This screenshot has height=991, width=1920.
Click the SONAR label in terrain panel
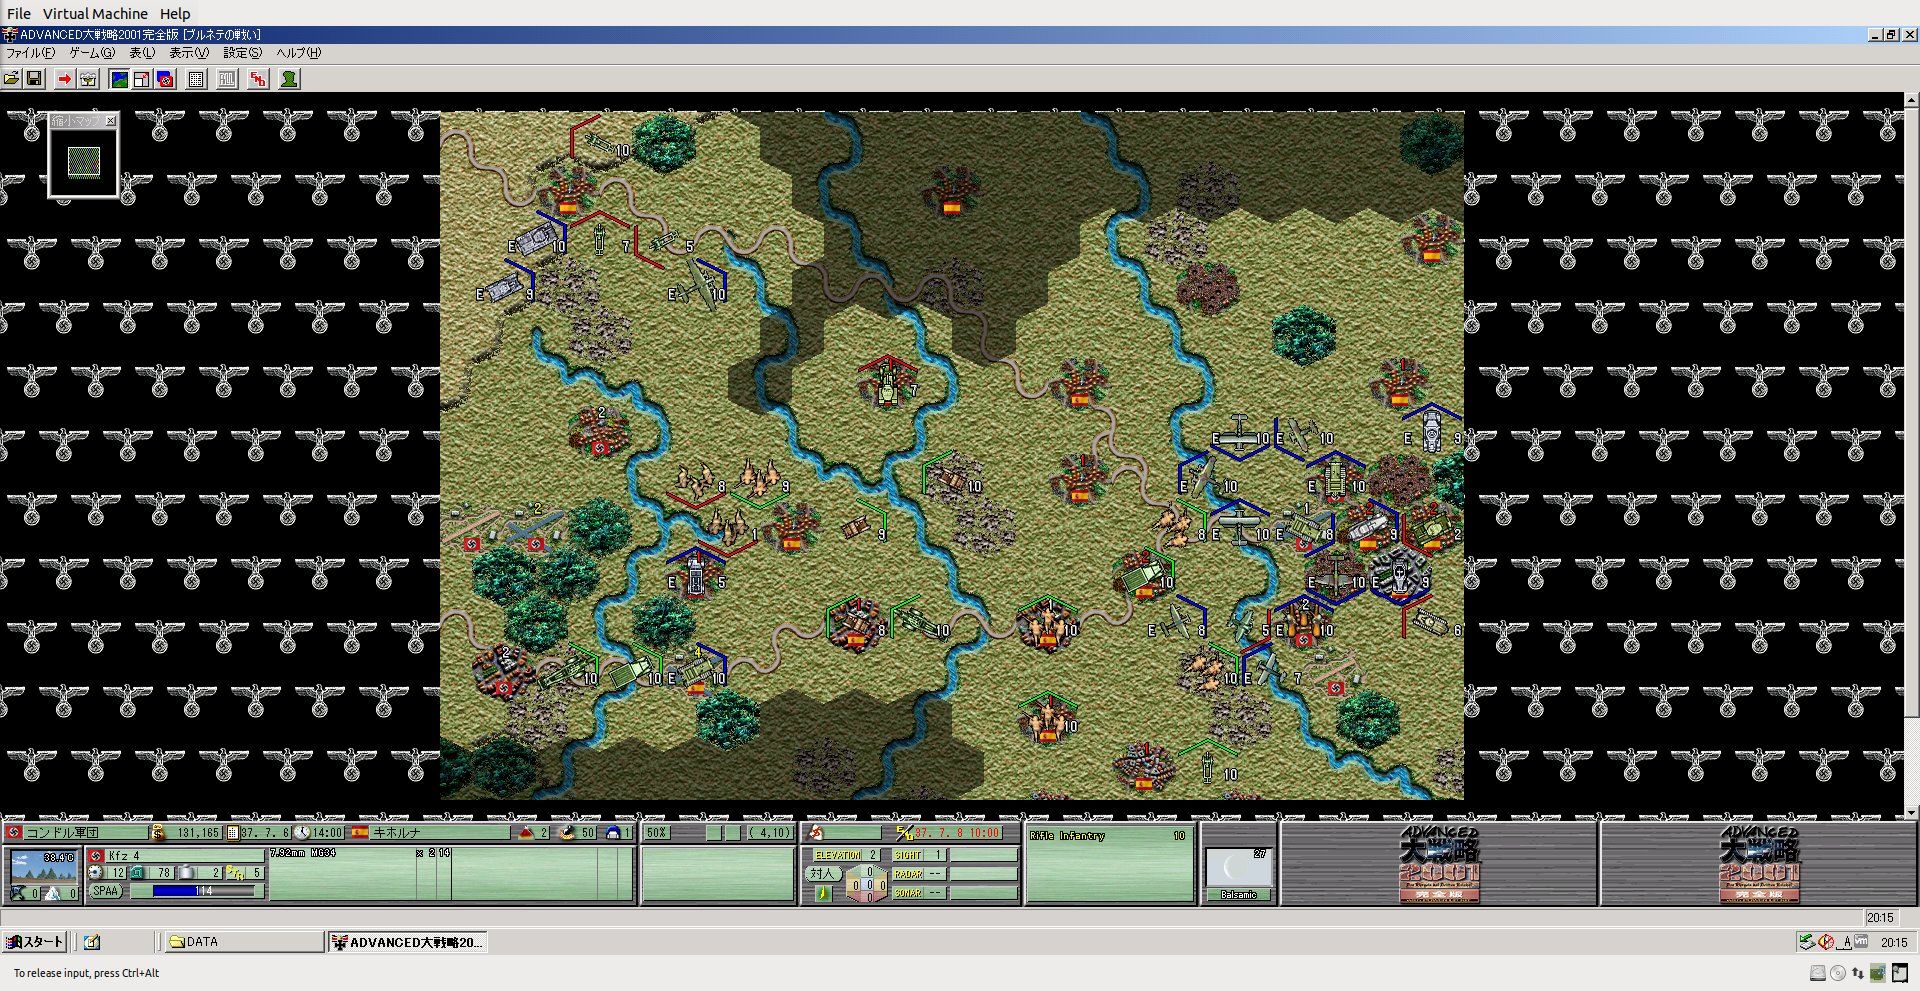point(908,893)
